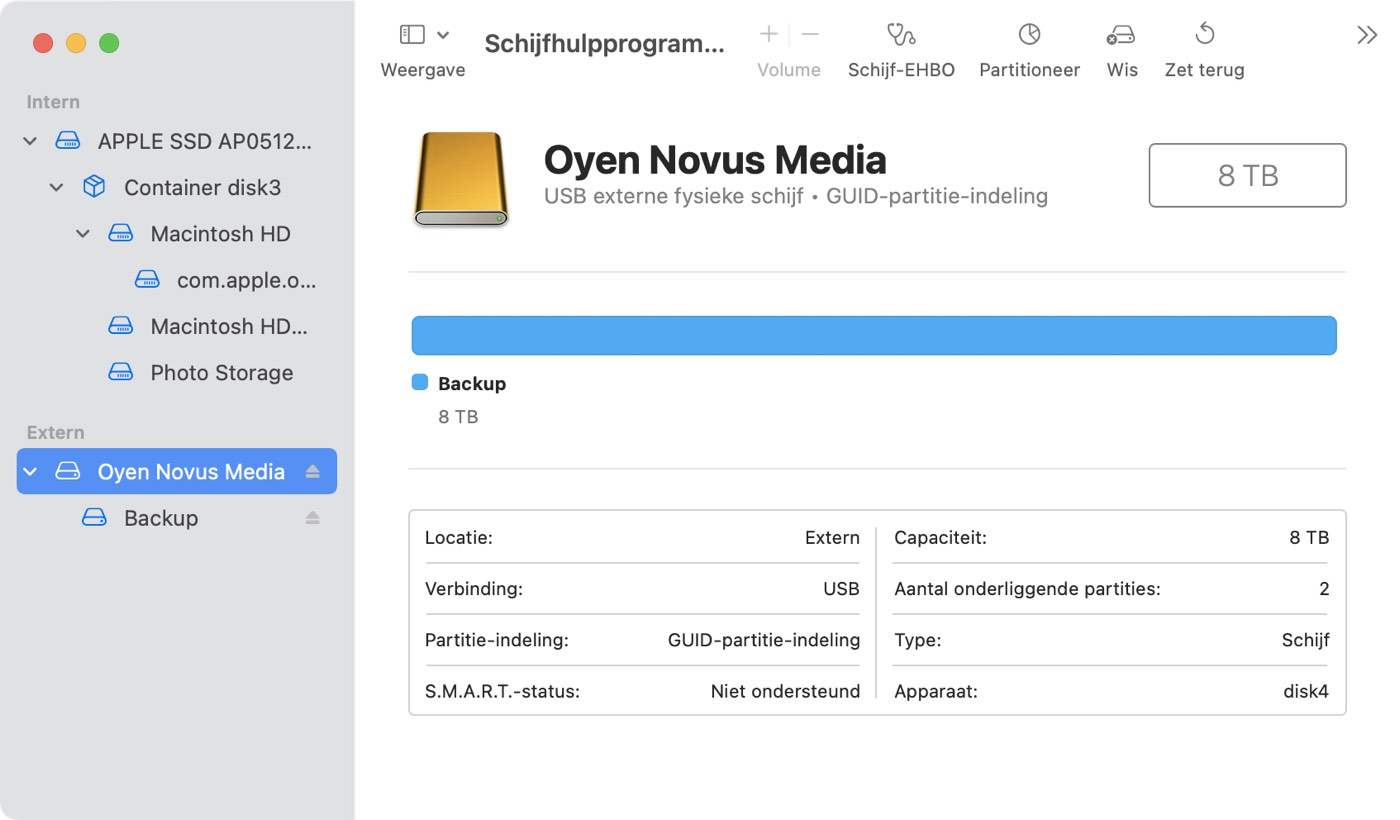Viewport: 1400px width, 820px height.
Task: Click the GUID-partitie-indeling value in the table
Action: pos(764,640)
